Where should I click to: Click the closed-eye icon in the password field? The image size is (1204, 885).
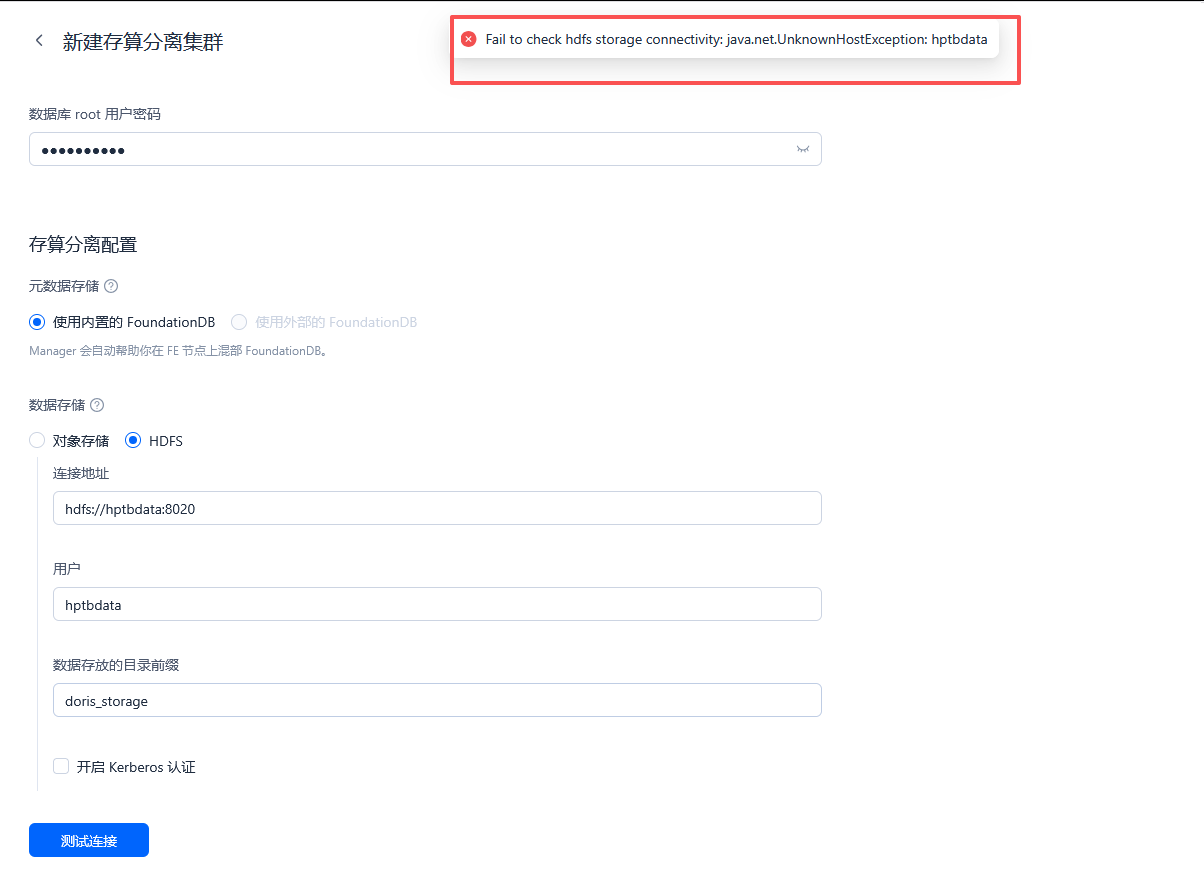point(802,148)
